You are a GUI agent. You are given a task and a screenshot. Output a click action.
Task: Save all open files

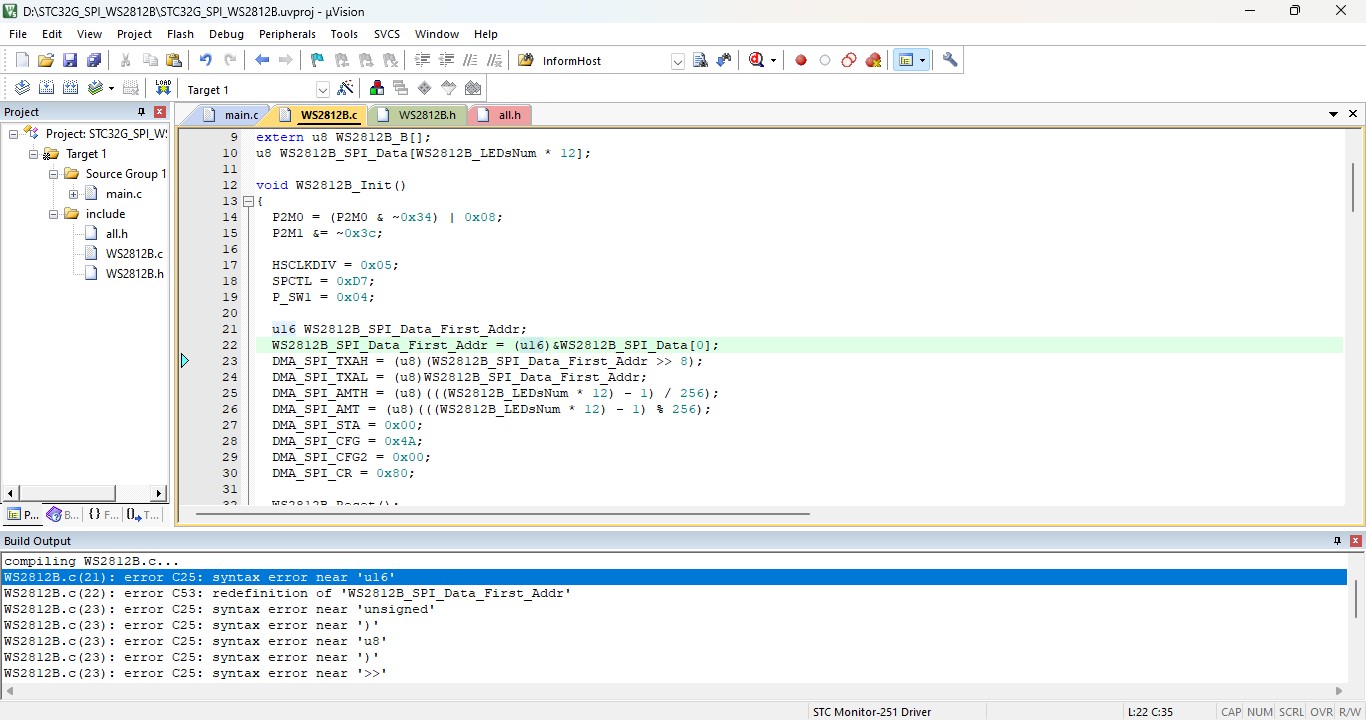pos(94,60)
